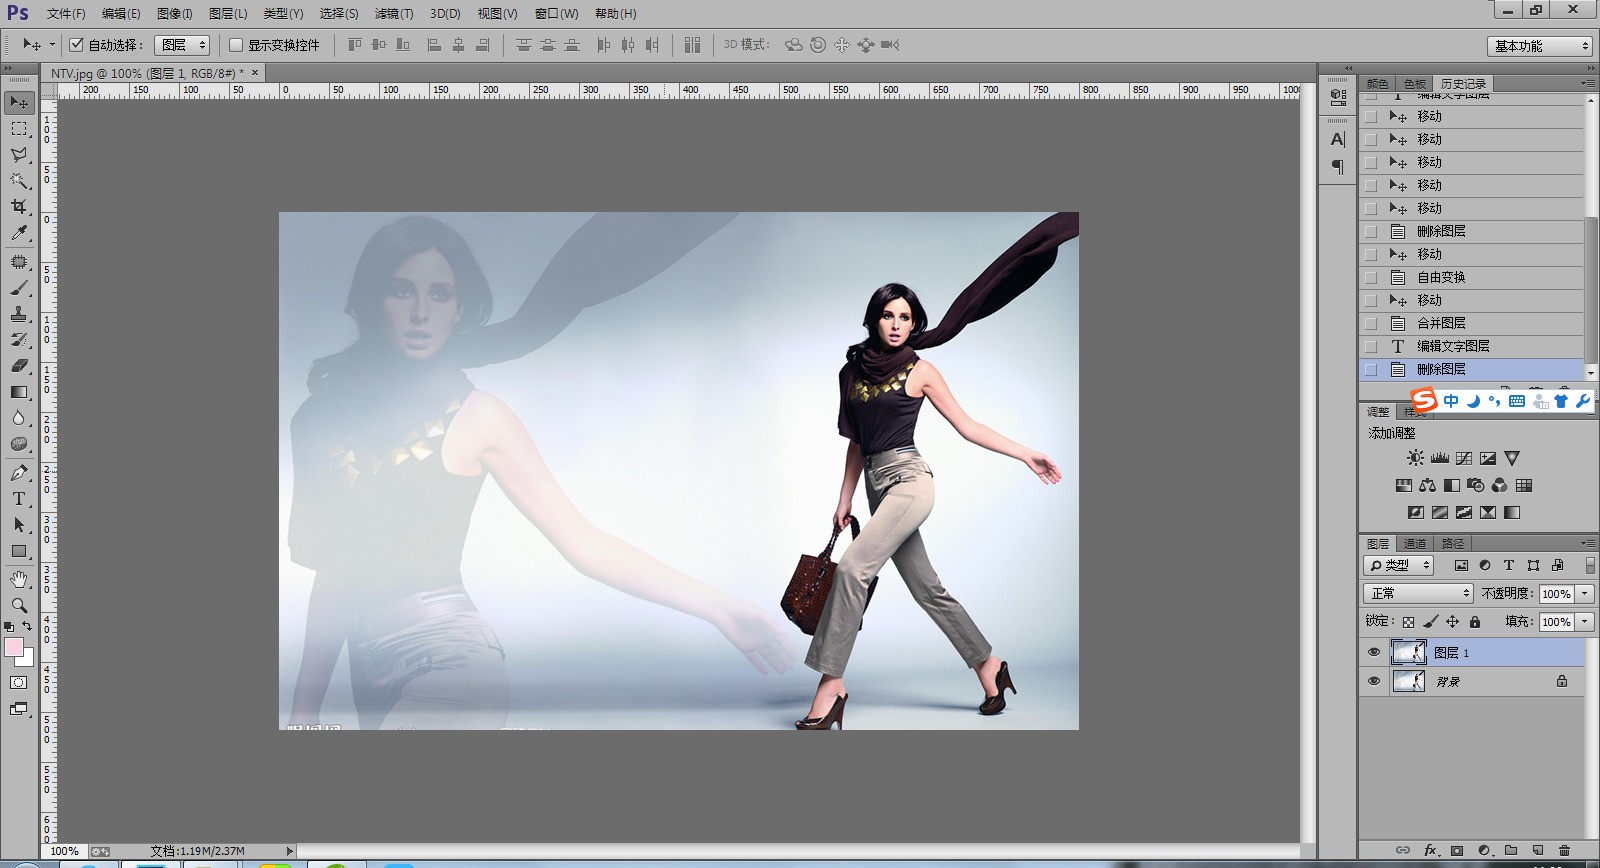Select the Move tool in toolbox
The image size is (1600, 868).
(x=19, y=102)
